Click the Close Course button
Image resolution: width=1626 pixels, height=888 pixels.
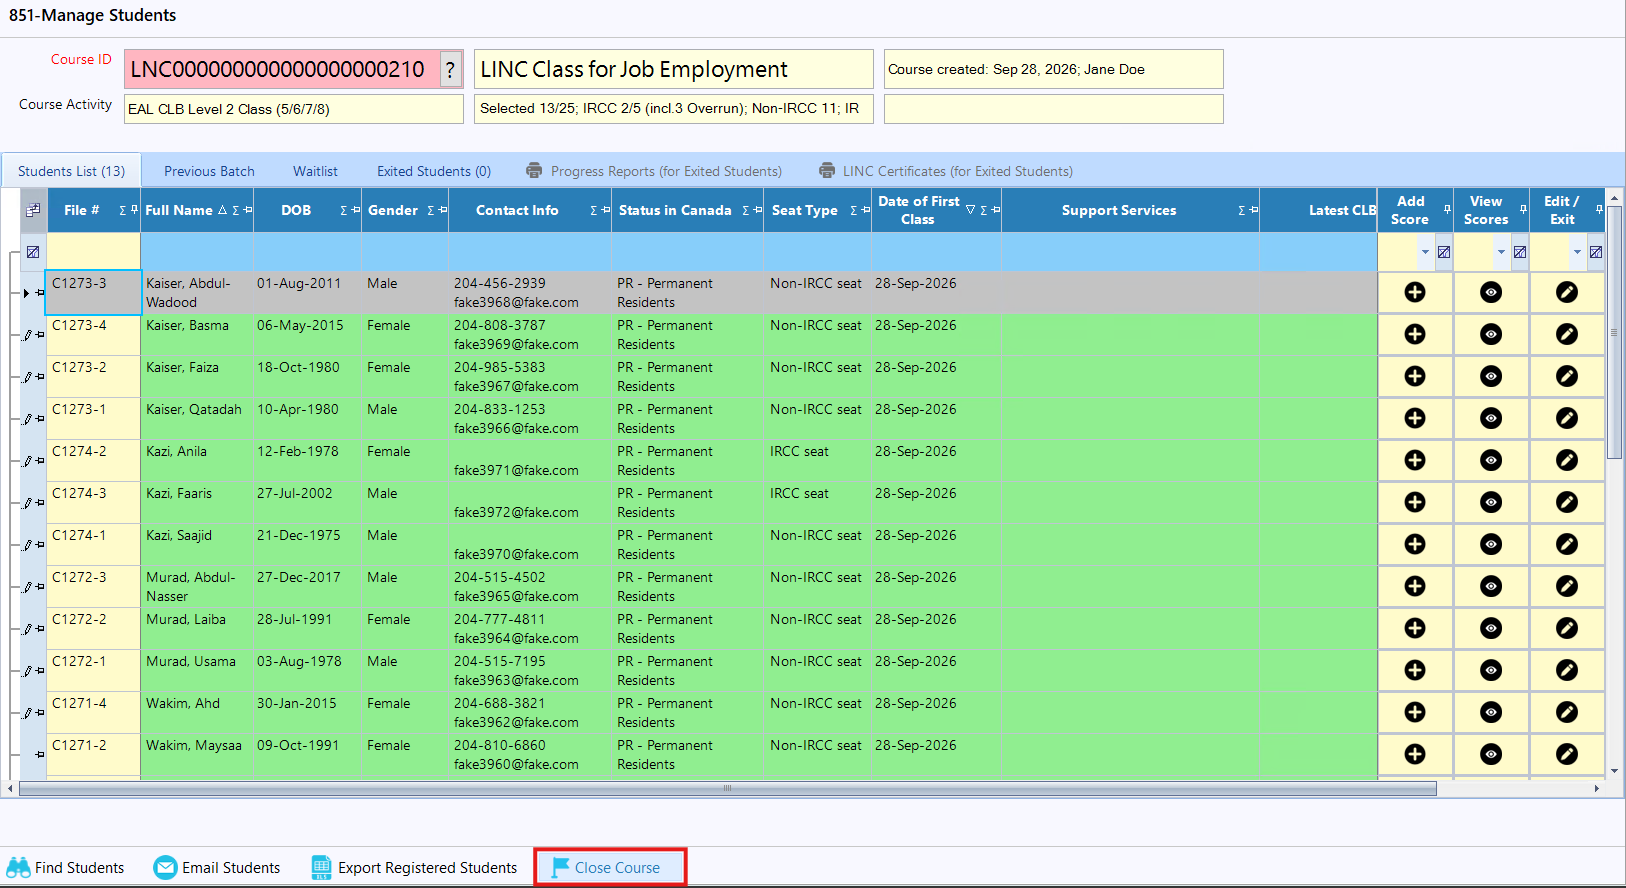click(610, 867)
